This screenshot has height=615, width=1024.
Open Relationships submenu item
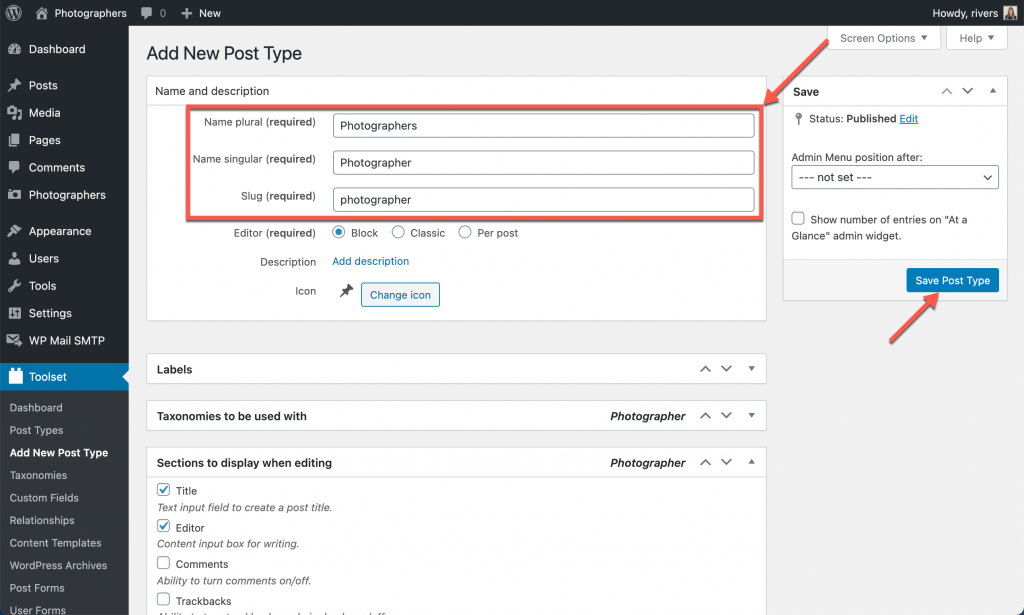[42, 520]
